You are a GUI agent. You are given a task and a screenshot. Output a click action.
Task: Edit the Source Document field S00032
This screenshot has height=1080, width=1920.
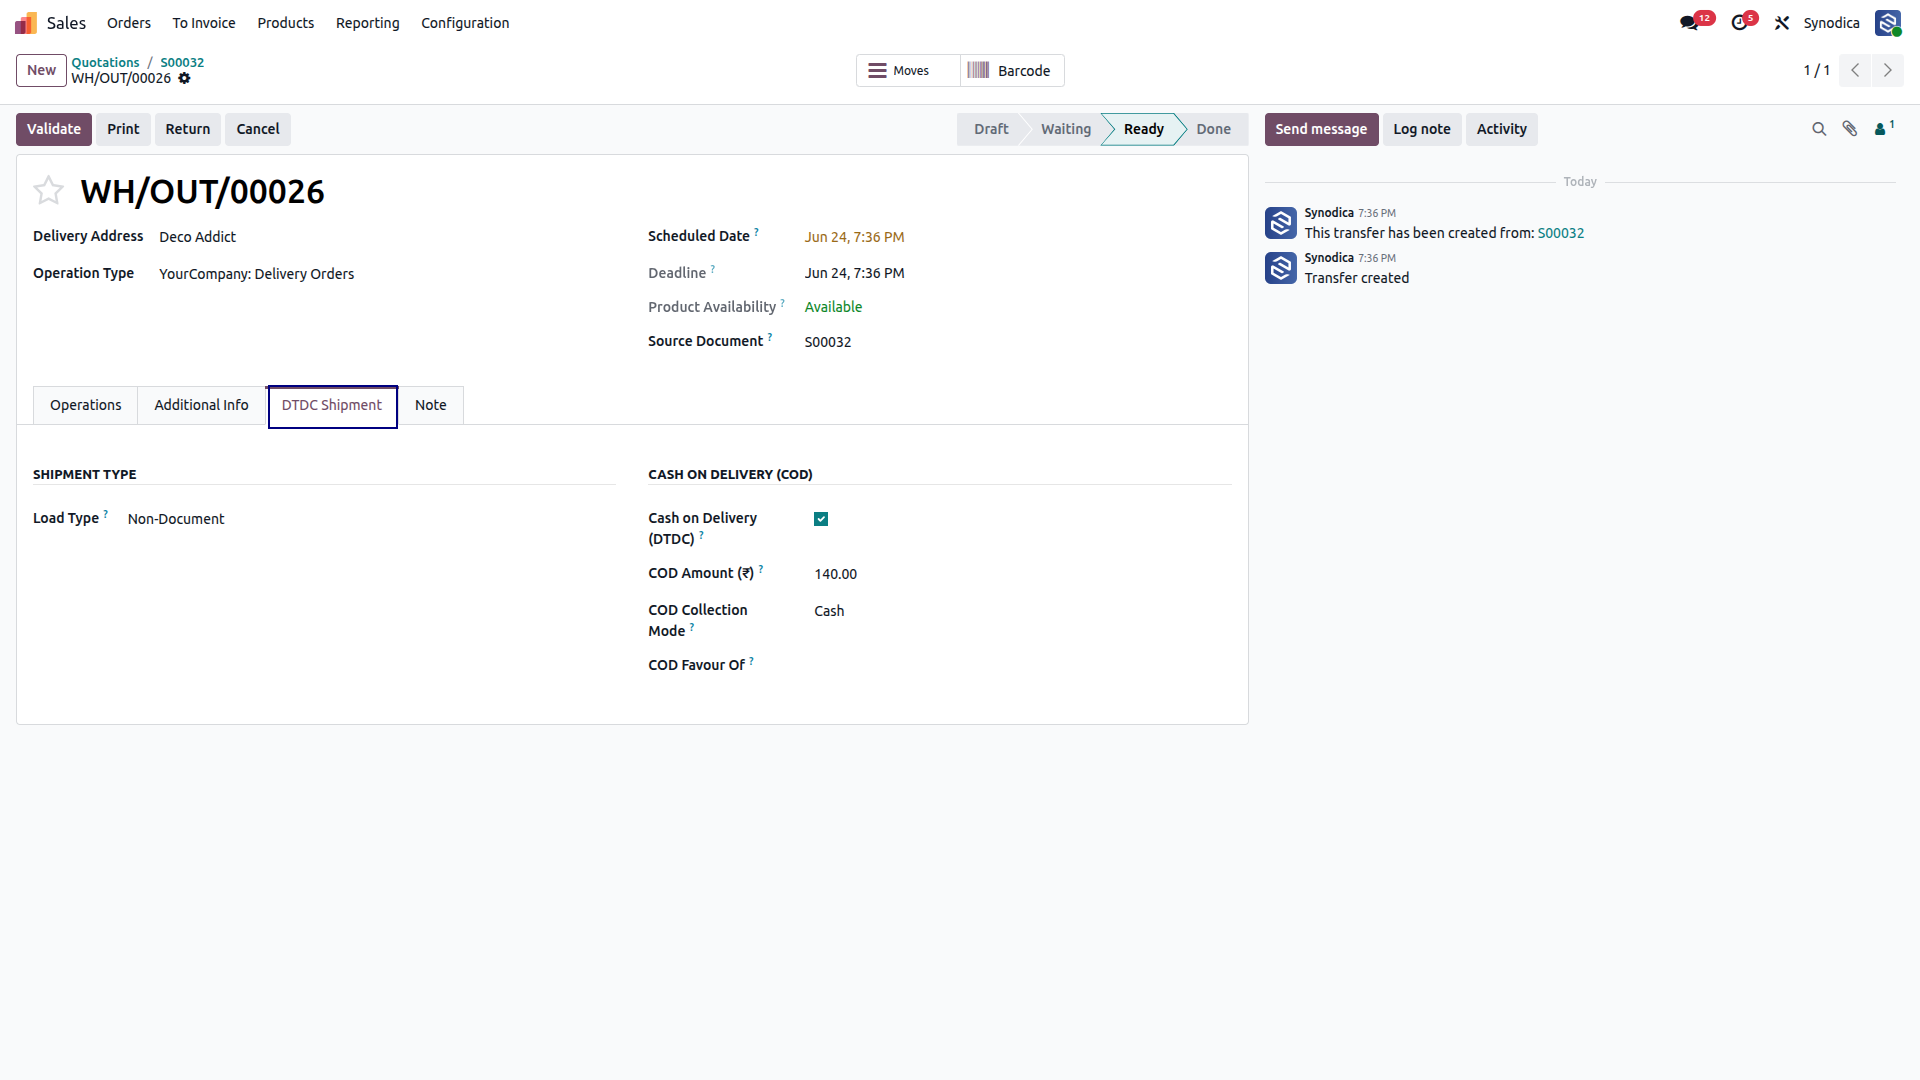pyautogui.click(x=1018, y=342)
